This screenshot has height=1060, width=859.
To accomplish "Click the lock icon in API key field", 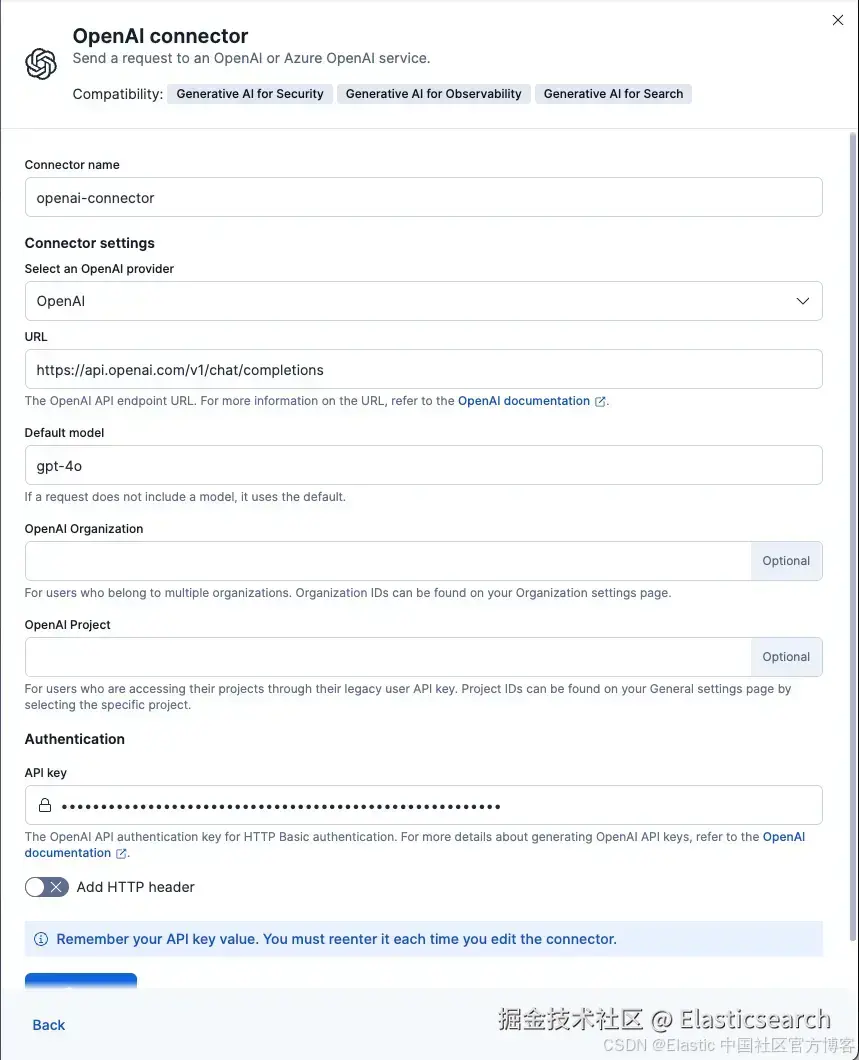I will [45, 805].
